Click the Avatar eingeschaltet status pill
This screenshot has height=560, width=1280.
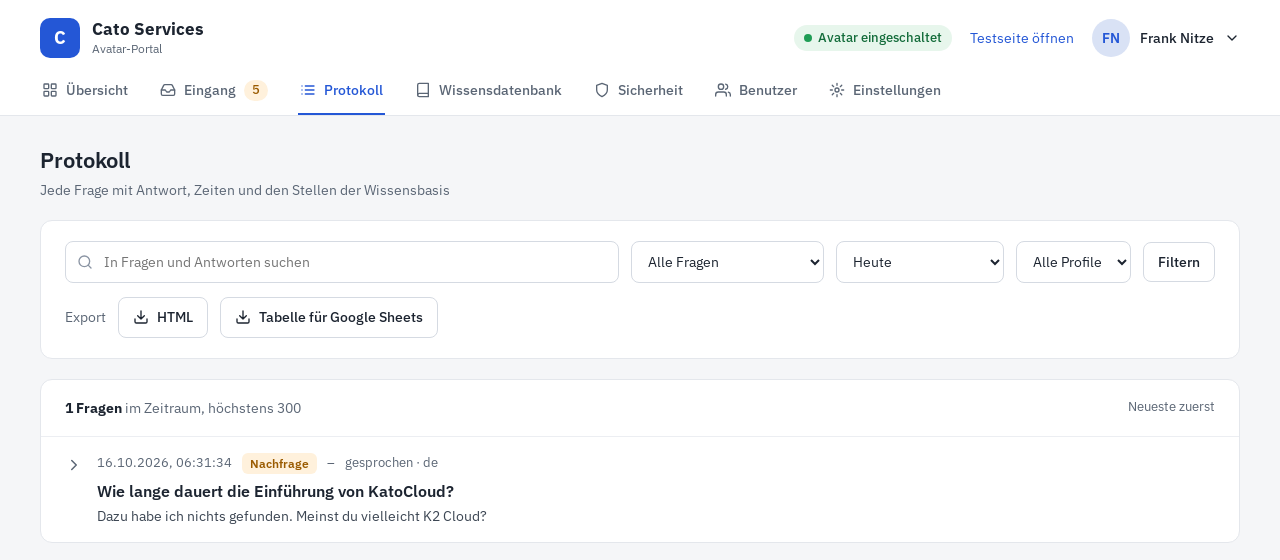(873, 38)
